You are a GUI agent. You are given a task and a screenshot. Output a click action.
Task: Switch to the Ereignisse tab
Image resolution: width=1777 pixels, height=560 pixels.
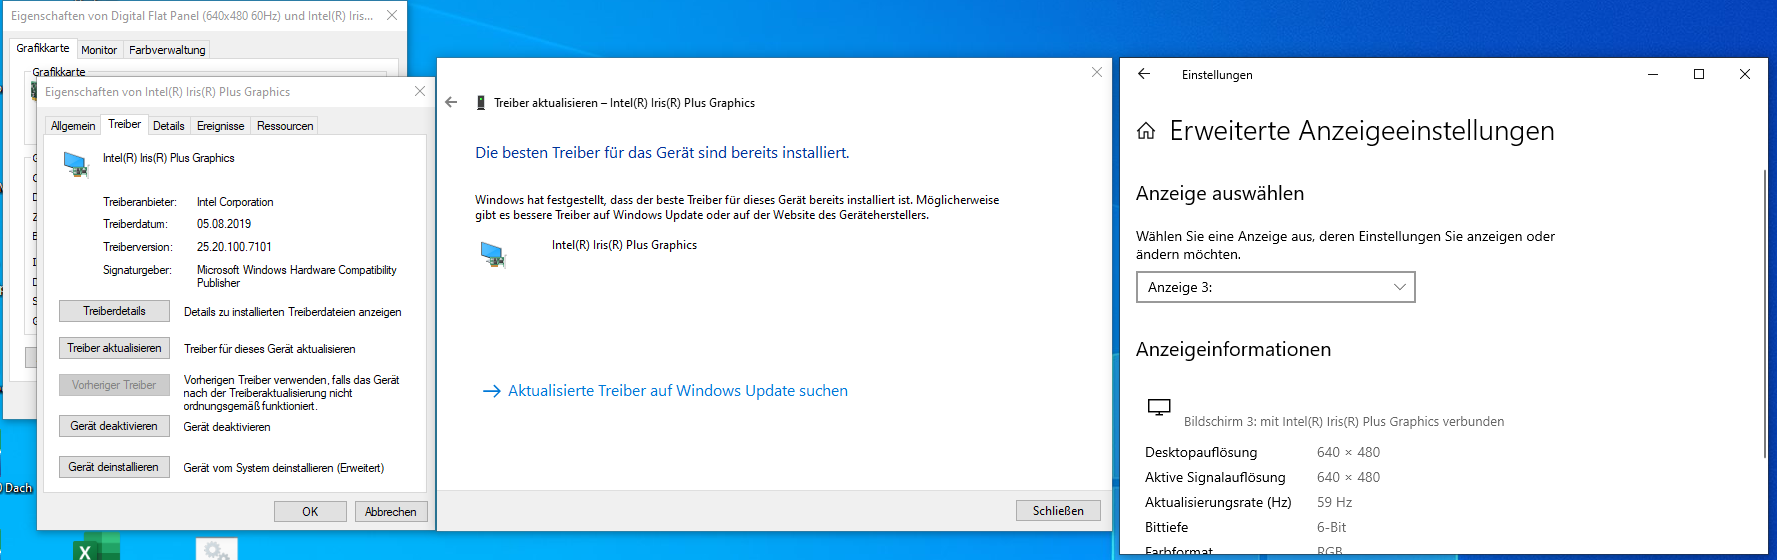(x=220, y=126)
